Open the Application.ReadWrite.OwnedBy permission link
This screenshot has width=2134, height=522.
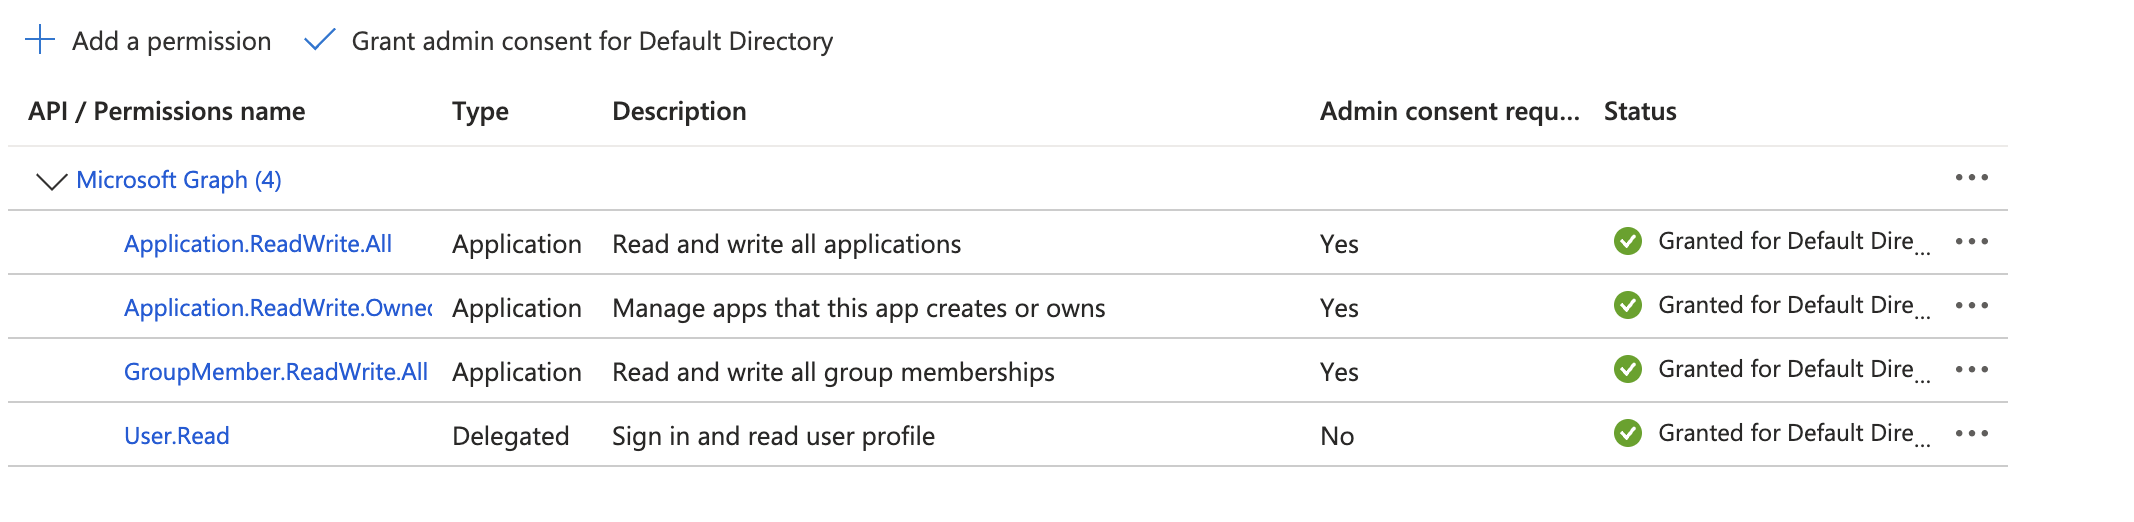click(x=278, y=308)
